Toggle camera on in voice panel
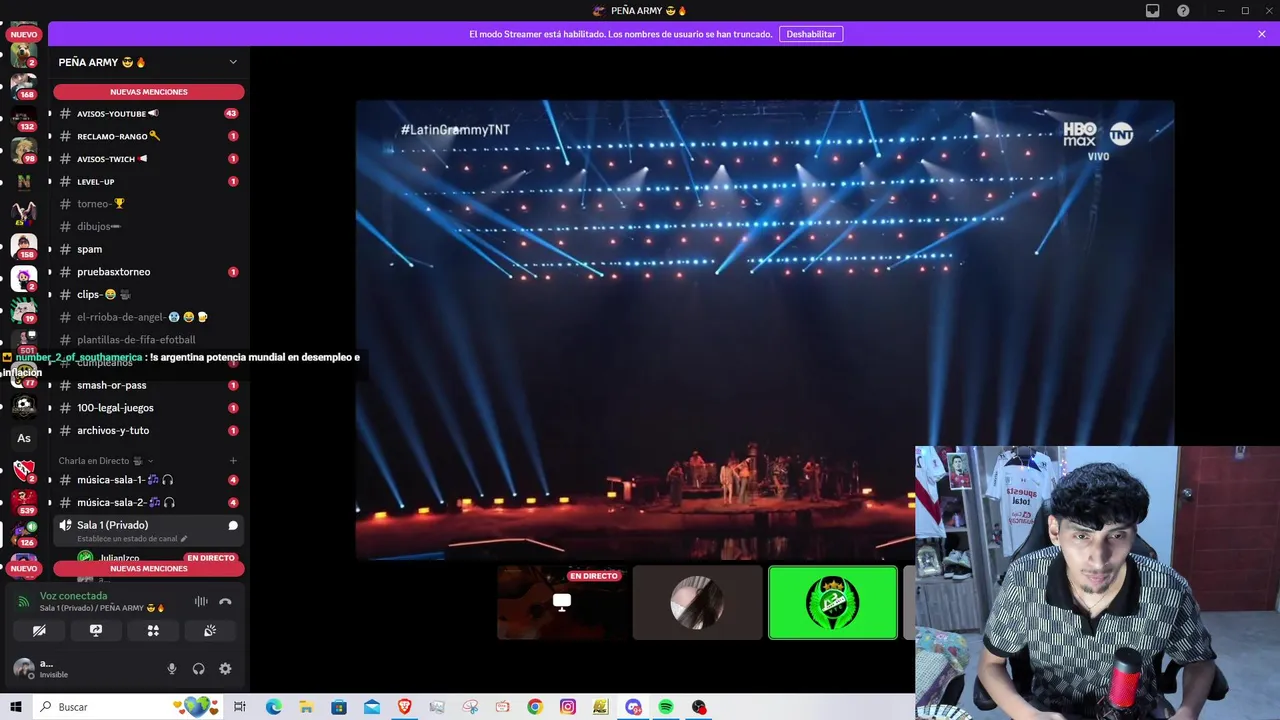 (39, 631)
